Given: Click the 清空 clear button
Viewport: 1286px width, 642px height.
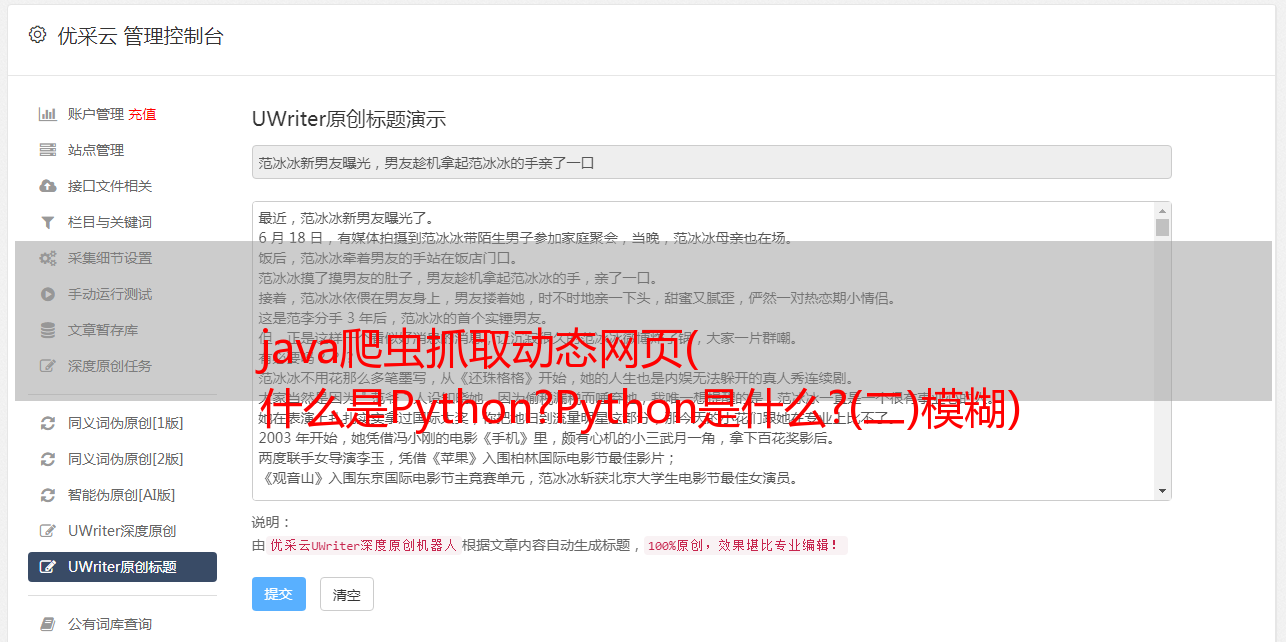Looking at the screenshot, I should (x=346, y=594).
